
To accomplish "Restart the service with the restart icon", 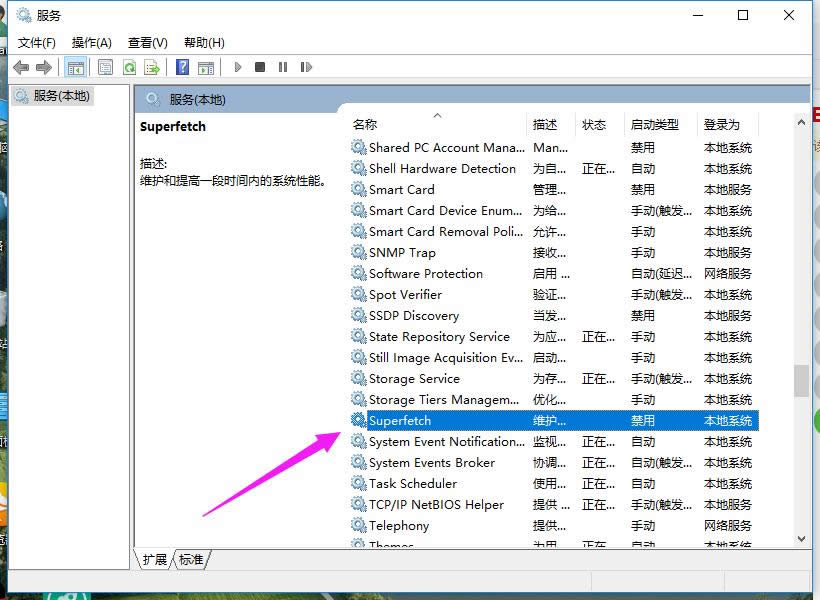I will (x=306, y=66).
